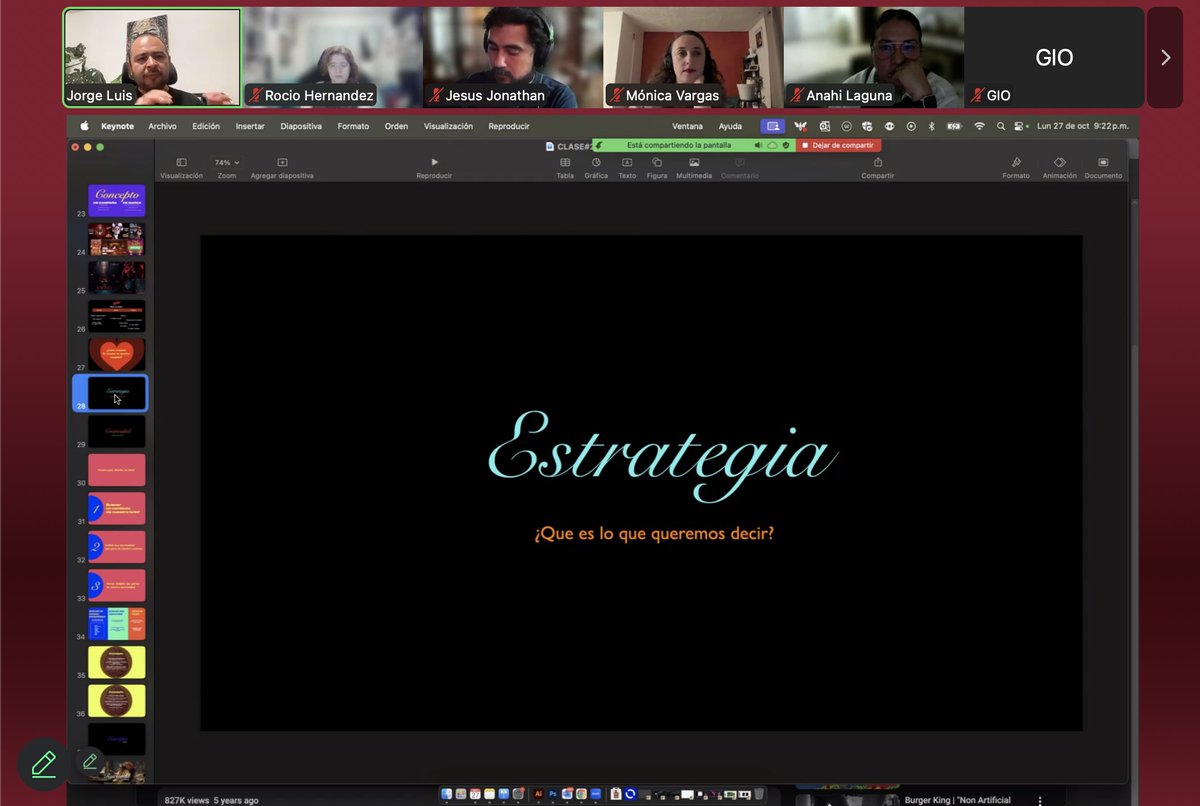1200x806 pixels.
Task: Click Agregar diapositiva plus icon
Action: (x=282, y=162)
